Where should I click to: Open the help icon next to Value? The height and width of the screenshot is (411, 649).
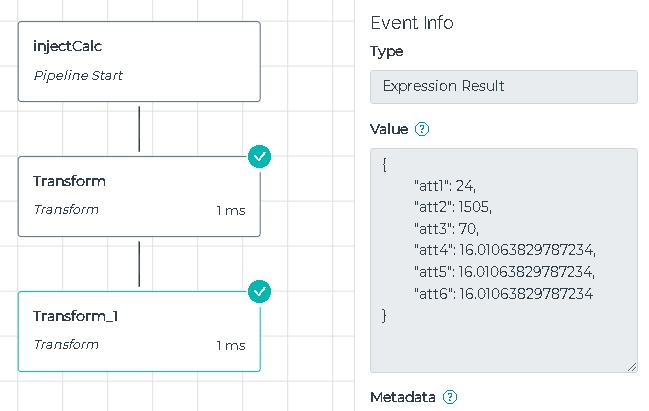(422, 129)
